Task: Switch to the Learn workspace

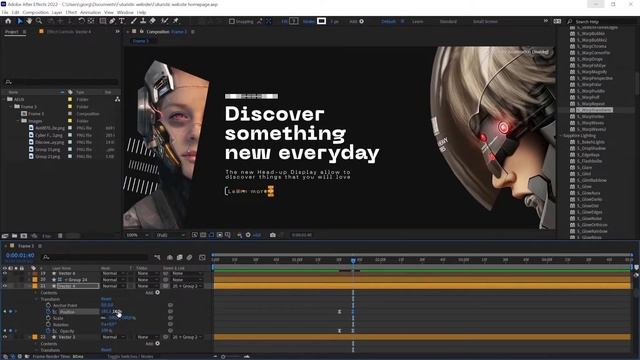Action: [418, 21]
